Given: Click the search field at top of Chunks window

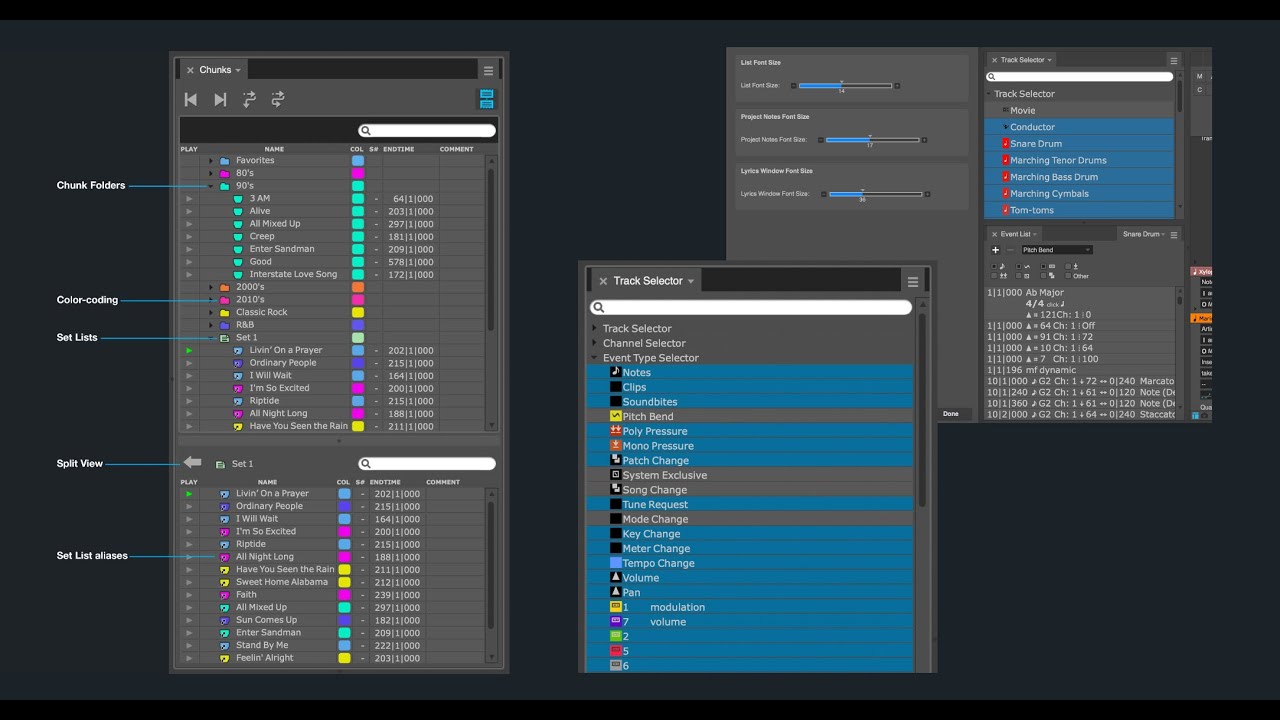Looking at the screenshot, I should click(427, 130).
